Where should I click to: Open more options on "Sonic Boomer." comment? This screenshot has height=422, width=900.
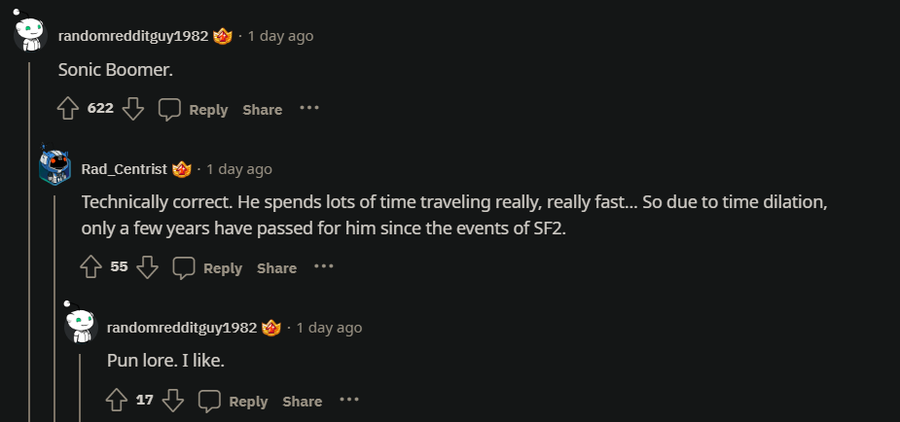tap(309, 108)
